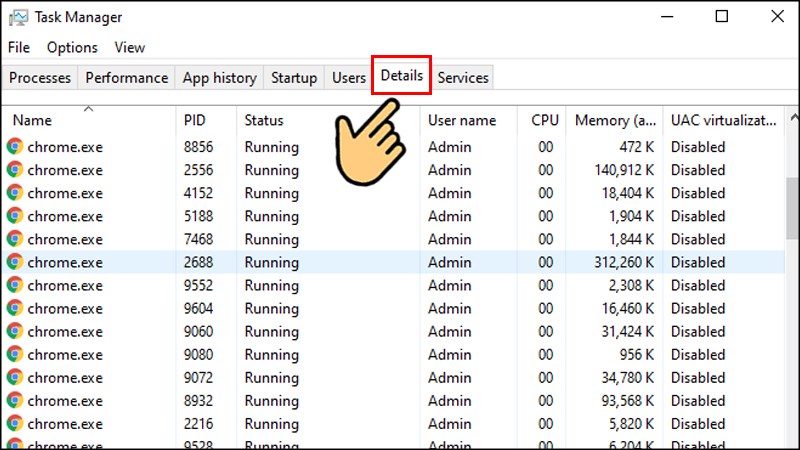Sort by the Memory column header
The image size is (800, 450).
click(x=614, y=120)
